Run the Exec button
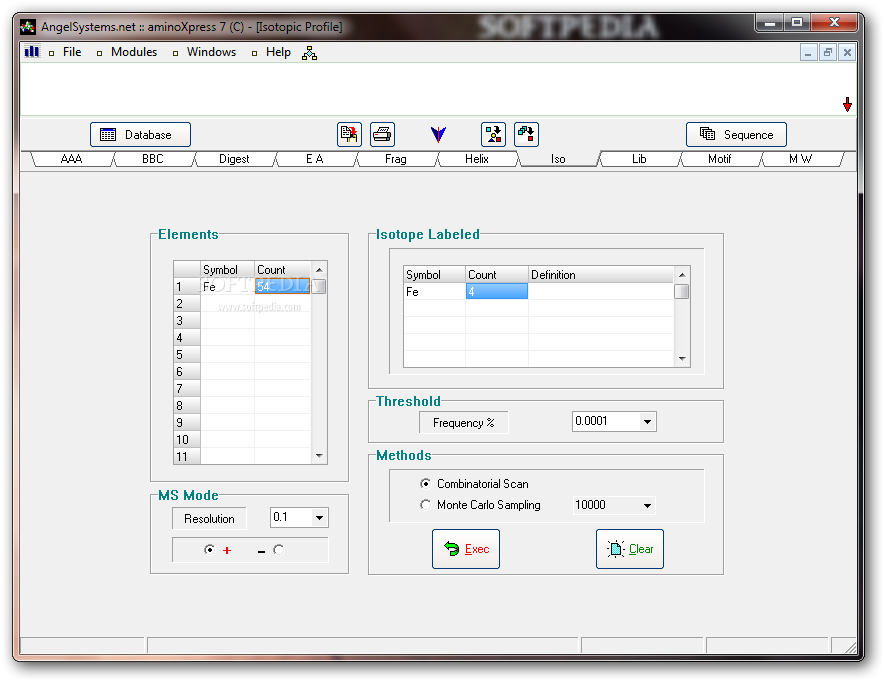Screen dimensions: 885x682 click(x=466, y=549)
